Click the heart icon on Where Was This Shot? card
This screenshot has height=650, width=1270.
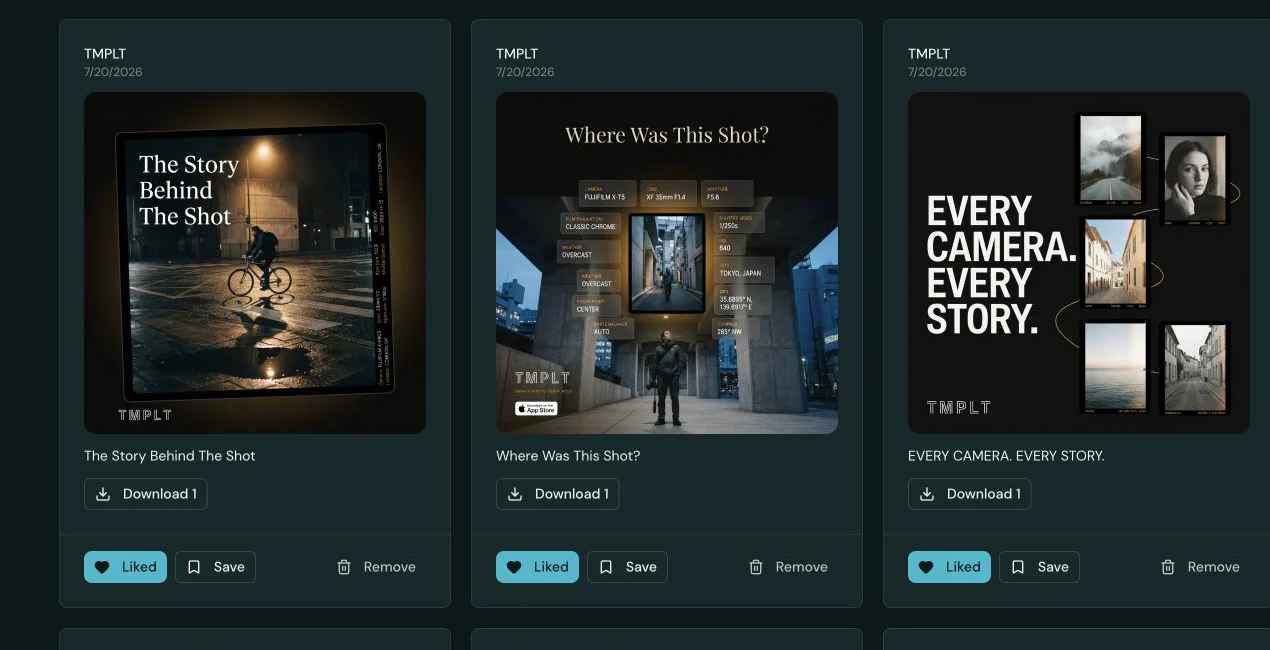(x=514, y=567)
